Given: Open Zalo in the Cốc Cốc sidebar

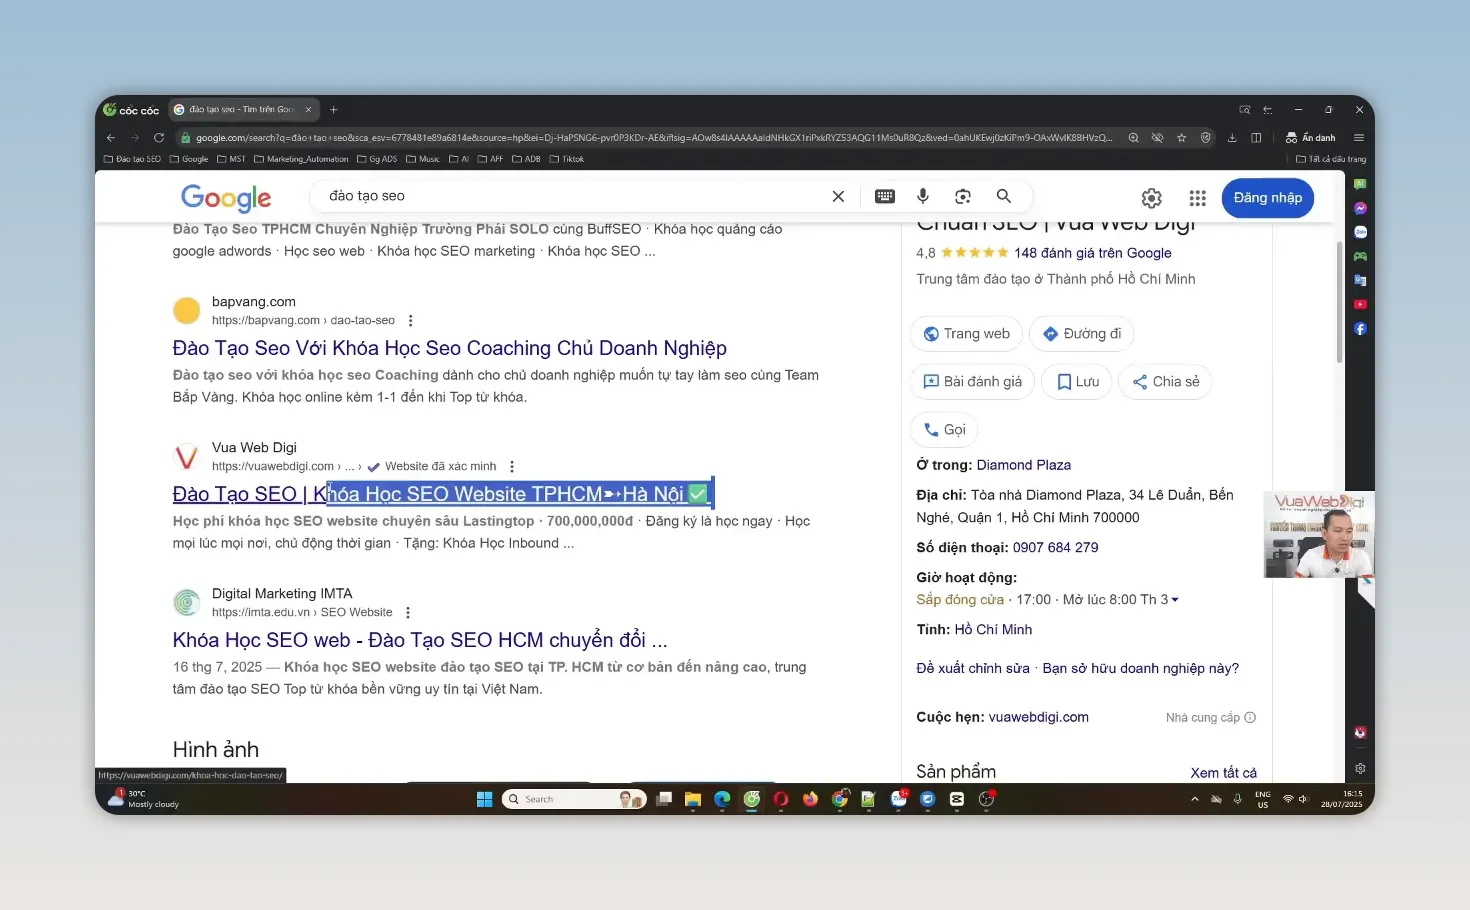Looking at the screenshot, I should point(1360,232).
